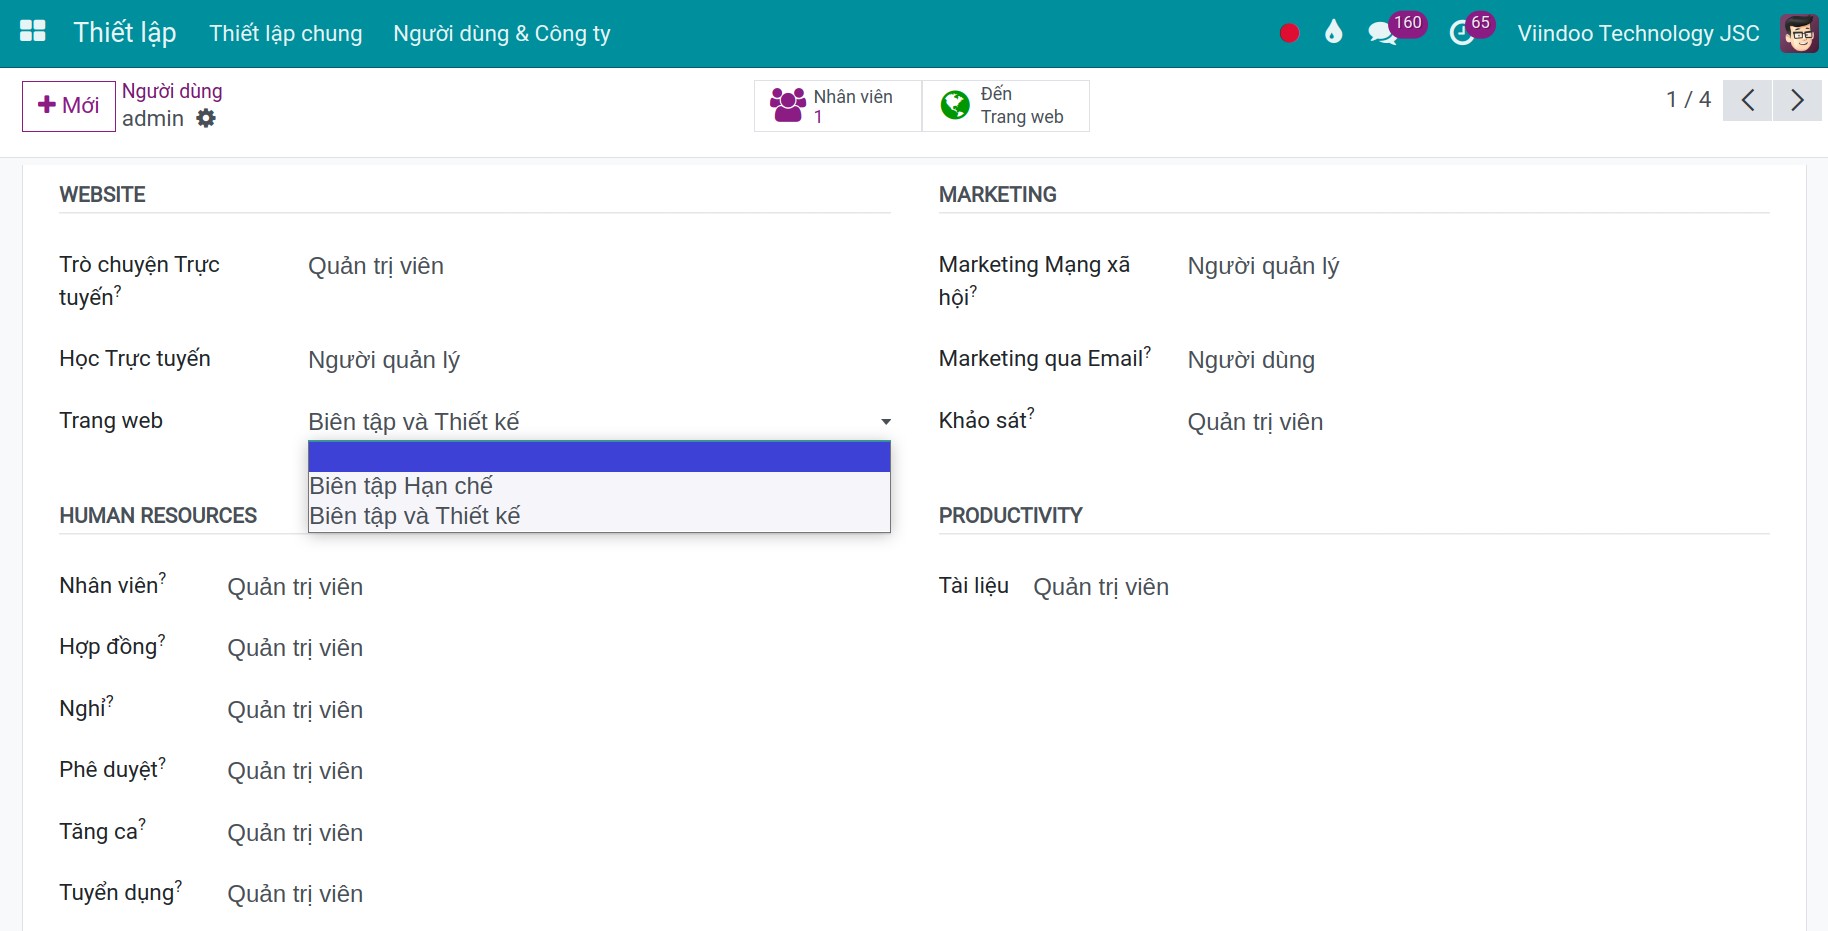Open Nhân viên smart button
Viewport: 1828px width, 931px height.
point(838,105)
